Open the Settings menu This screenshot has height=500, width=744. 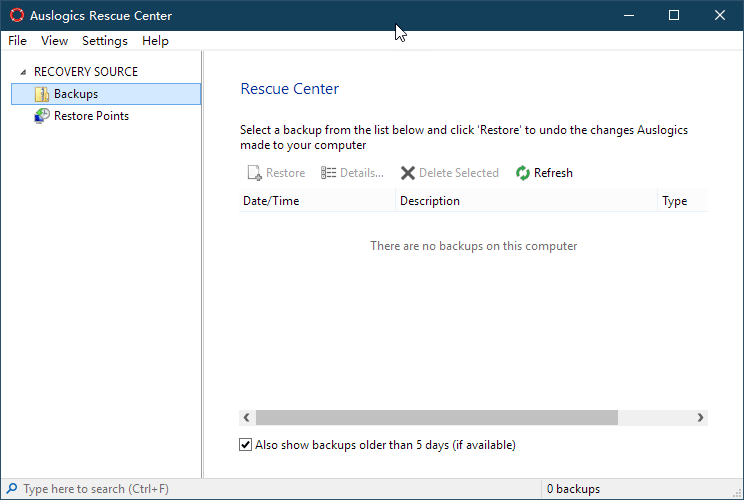point(105,41)
